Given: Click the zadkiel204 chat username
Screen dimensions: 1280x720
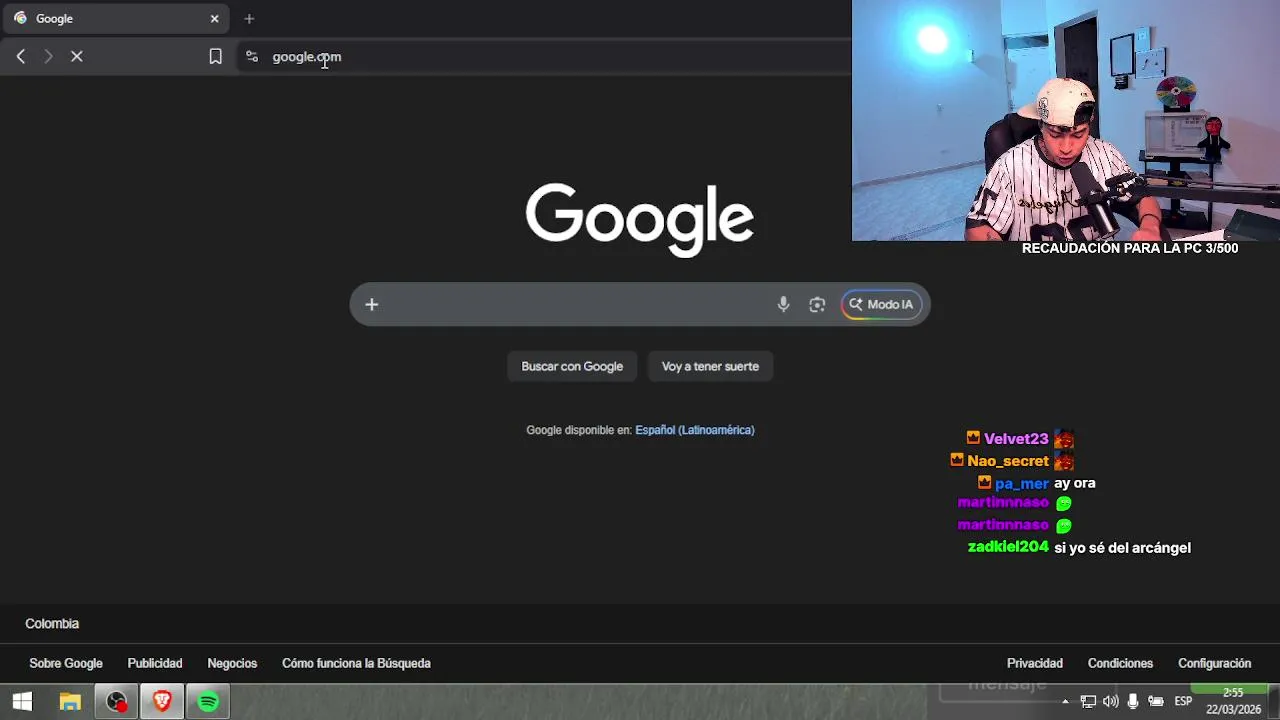Looking at the screenshot, I should (1008, 547).
